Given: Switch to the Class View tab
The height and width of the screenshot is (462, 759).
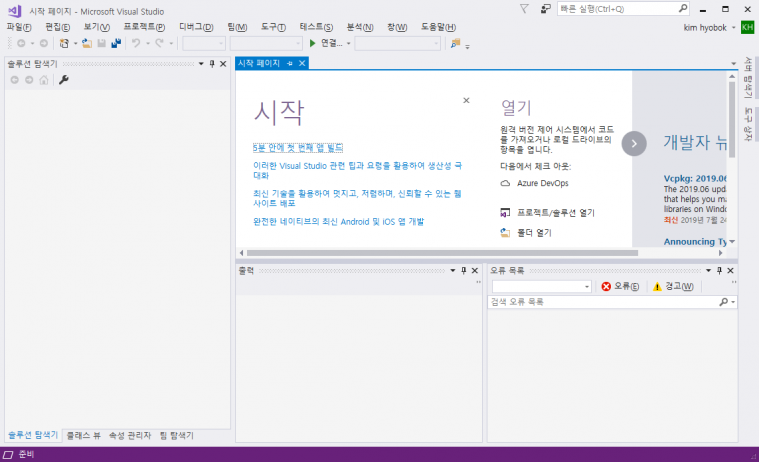Looking at the screenshot, I should click(x=83, y=435).
